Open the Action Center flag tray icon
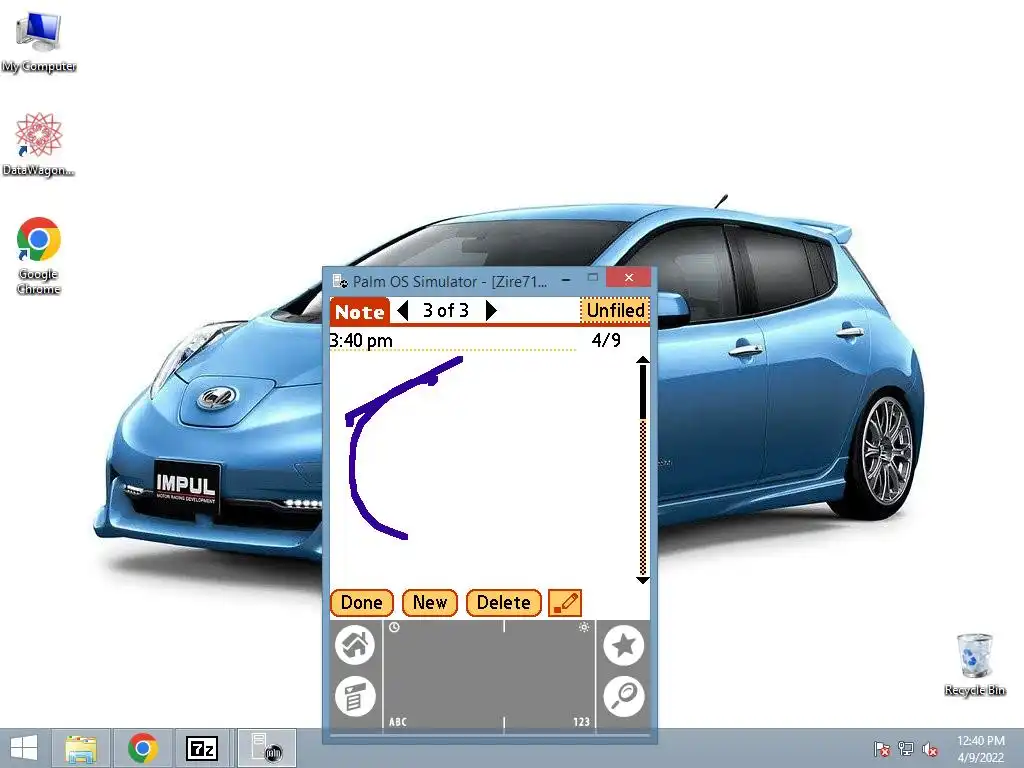Viewport: 1024px width, 768px height. (881, 749)
